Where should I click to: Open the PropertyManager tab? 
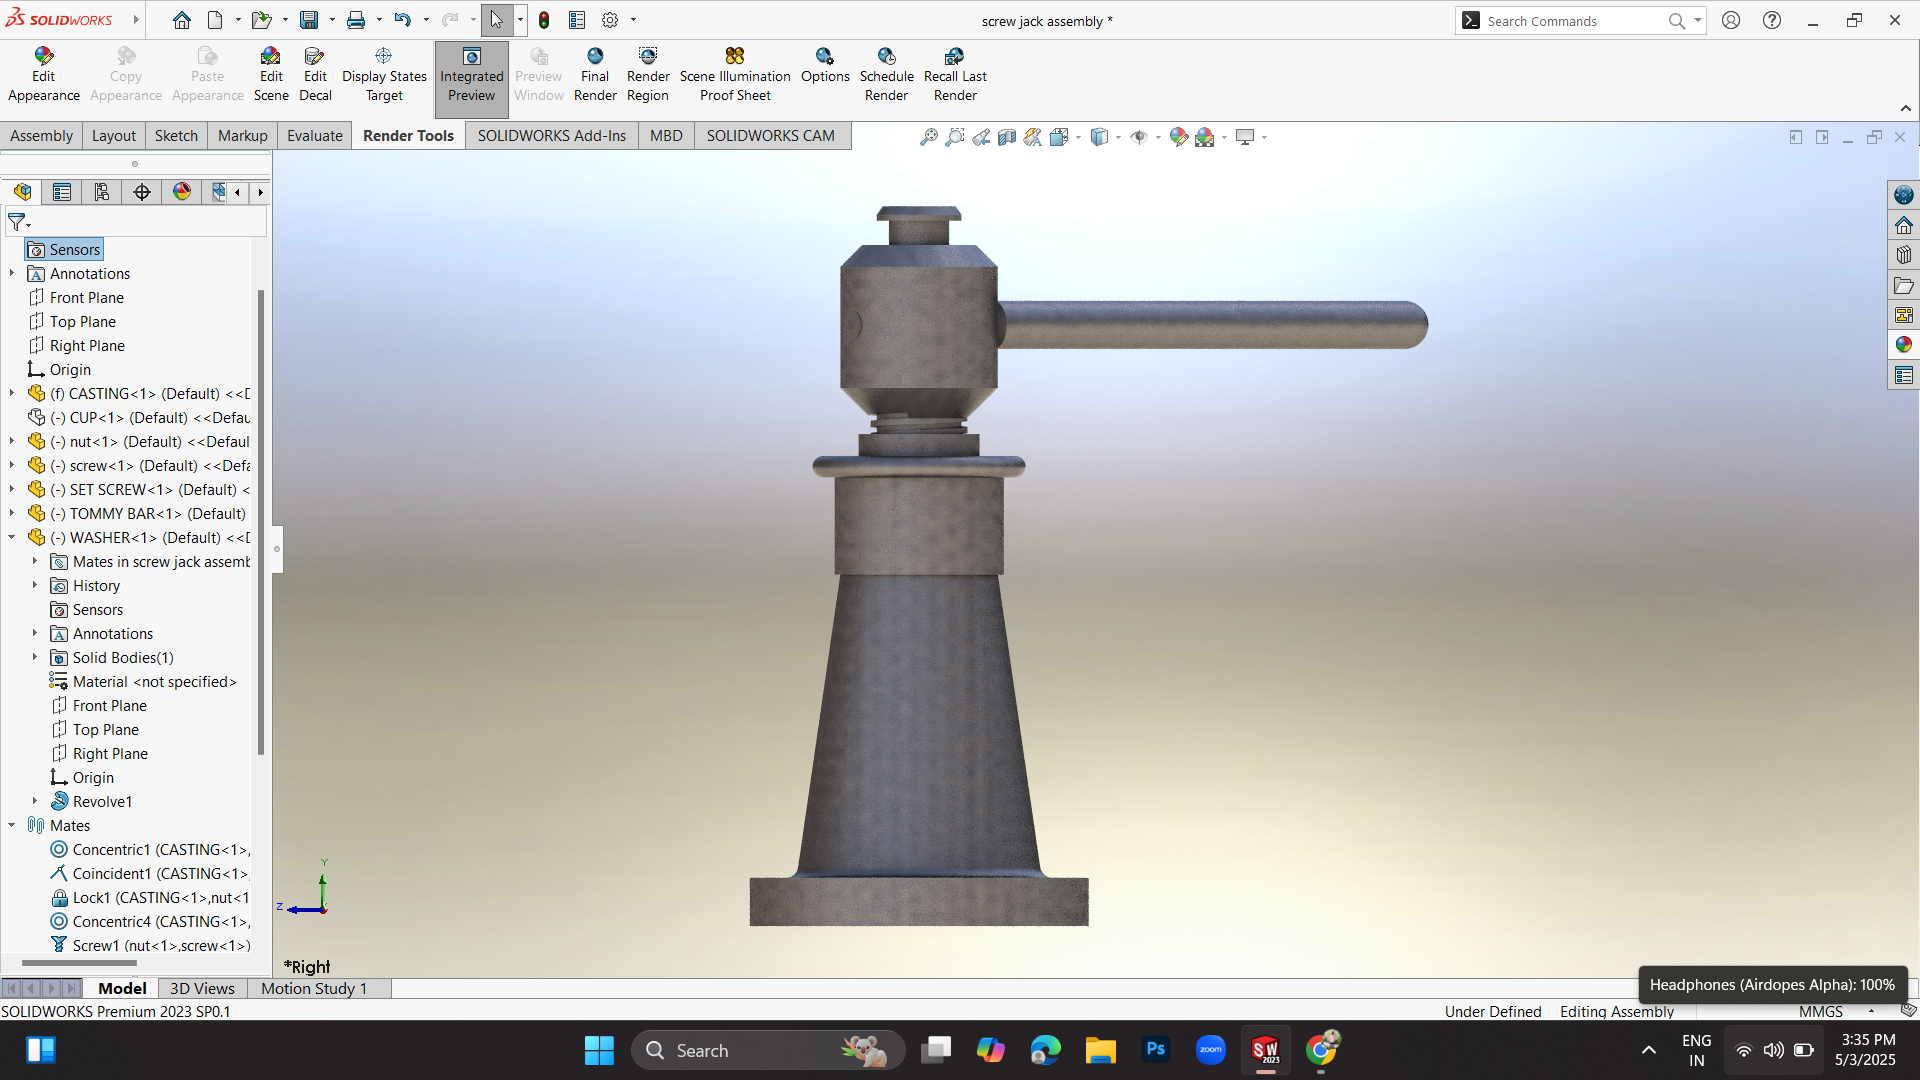point(62,192)
